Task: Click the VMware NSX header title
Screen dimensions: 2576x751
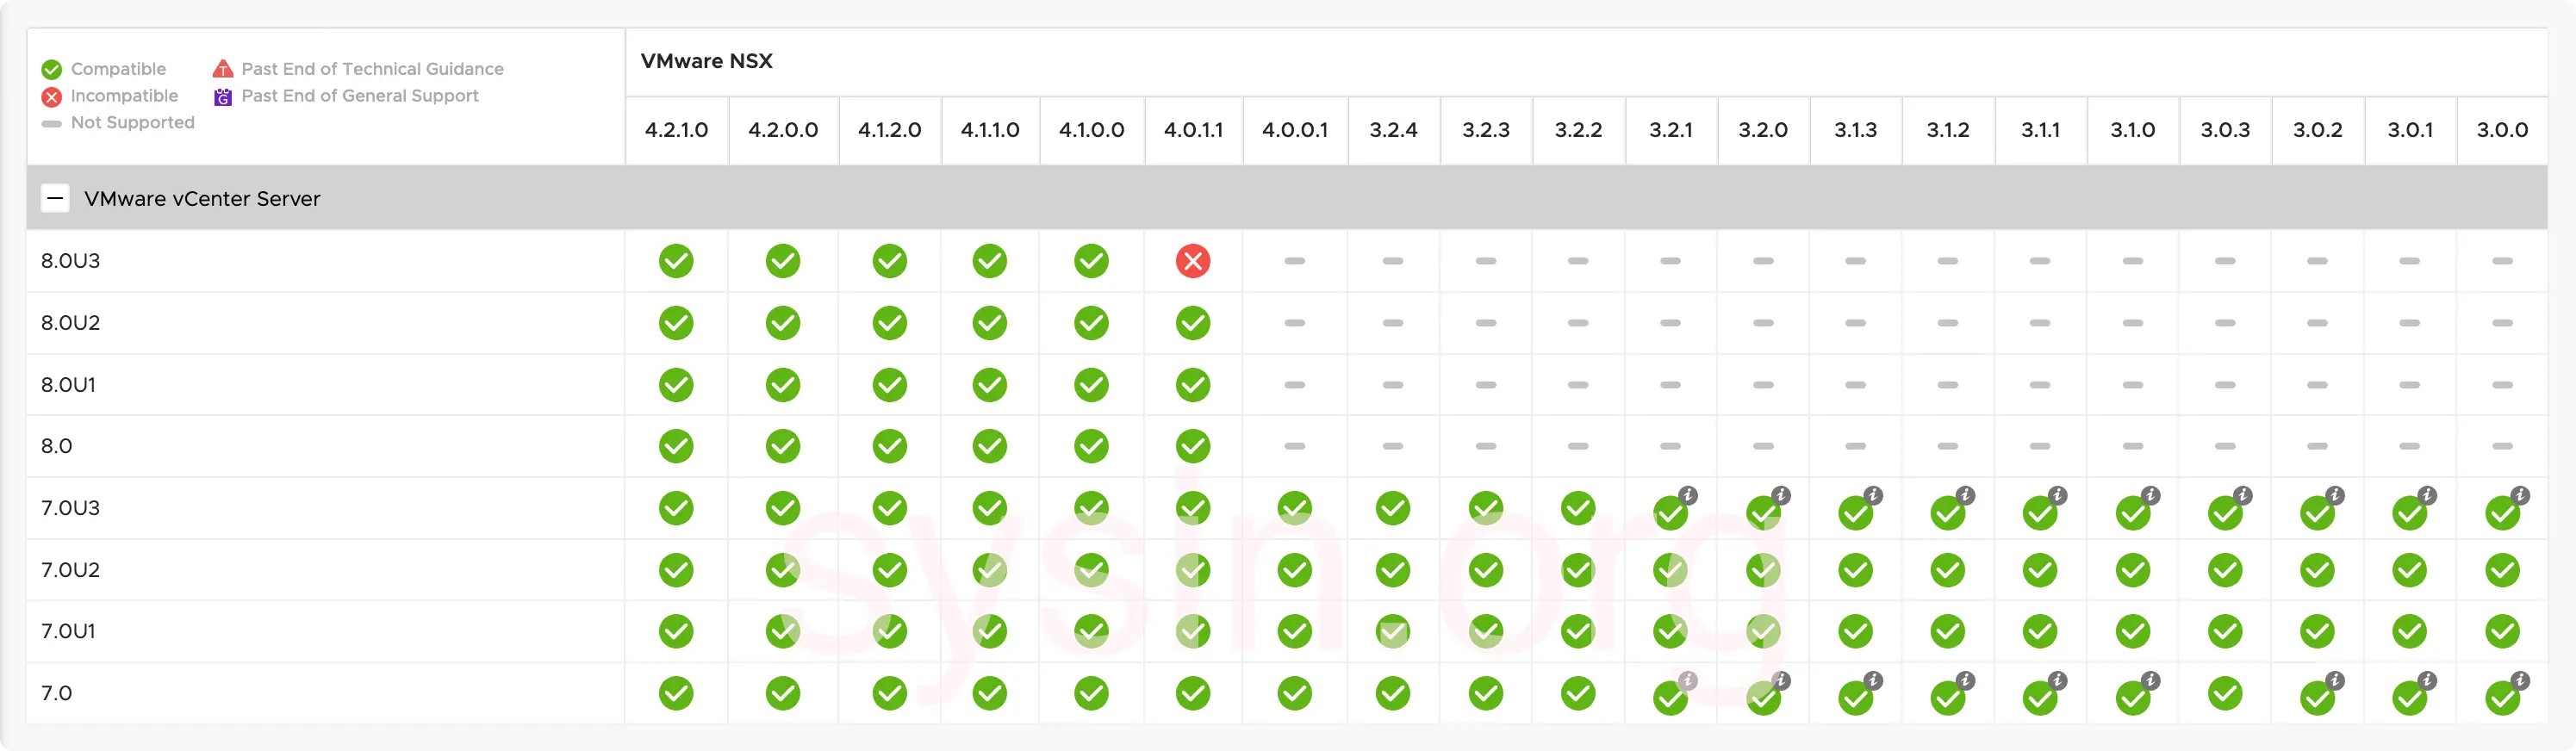Action: 706,61
